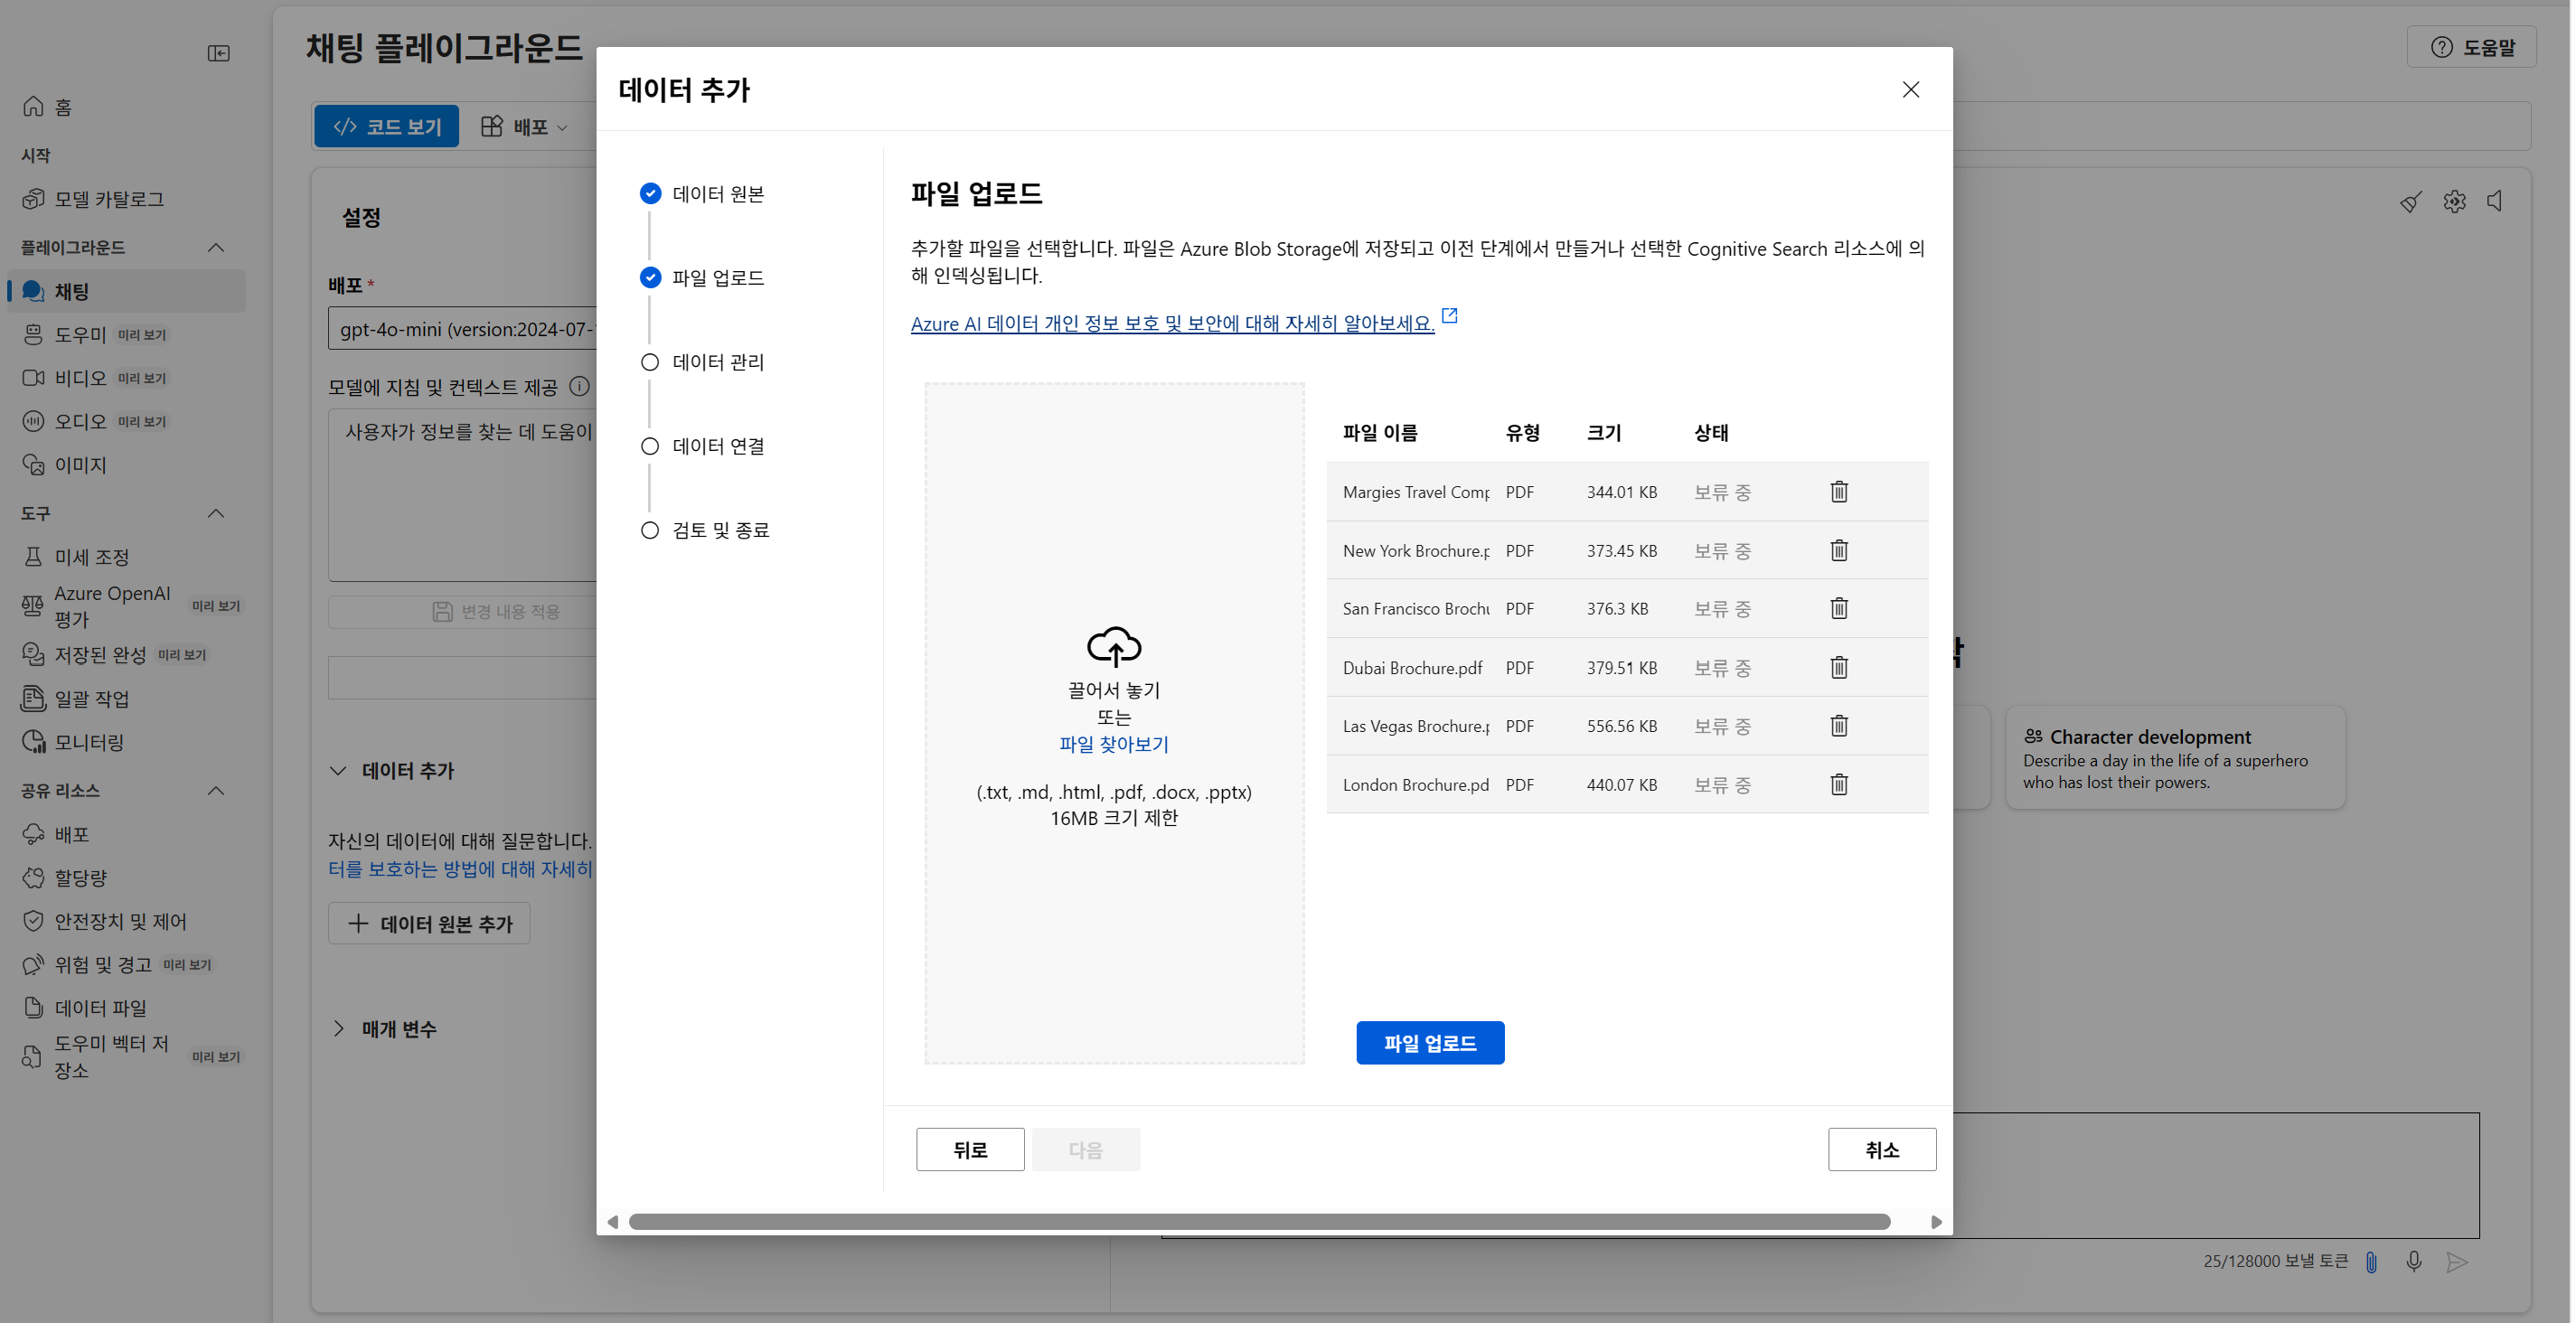Collapse the 도구 sidebar section

pos(216,513)
